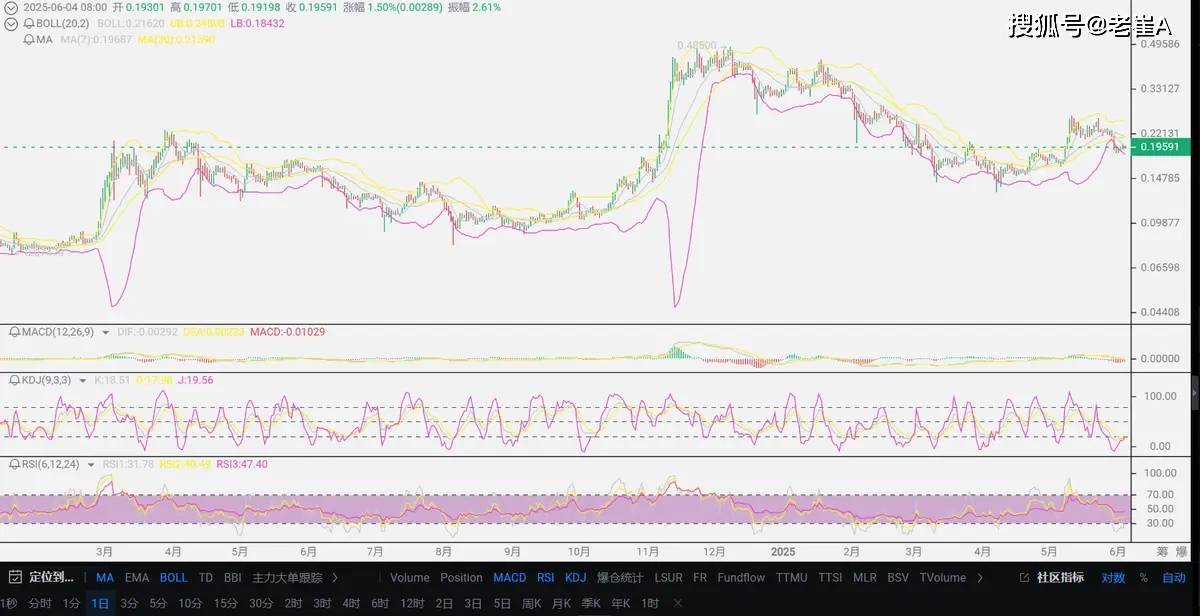Switch to the 分时 timeframe

[x=40, y=603]
